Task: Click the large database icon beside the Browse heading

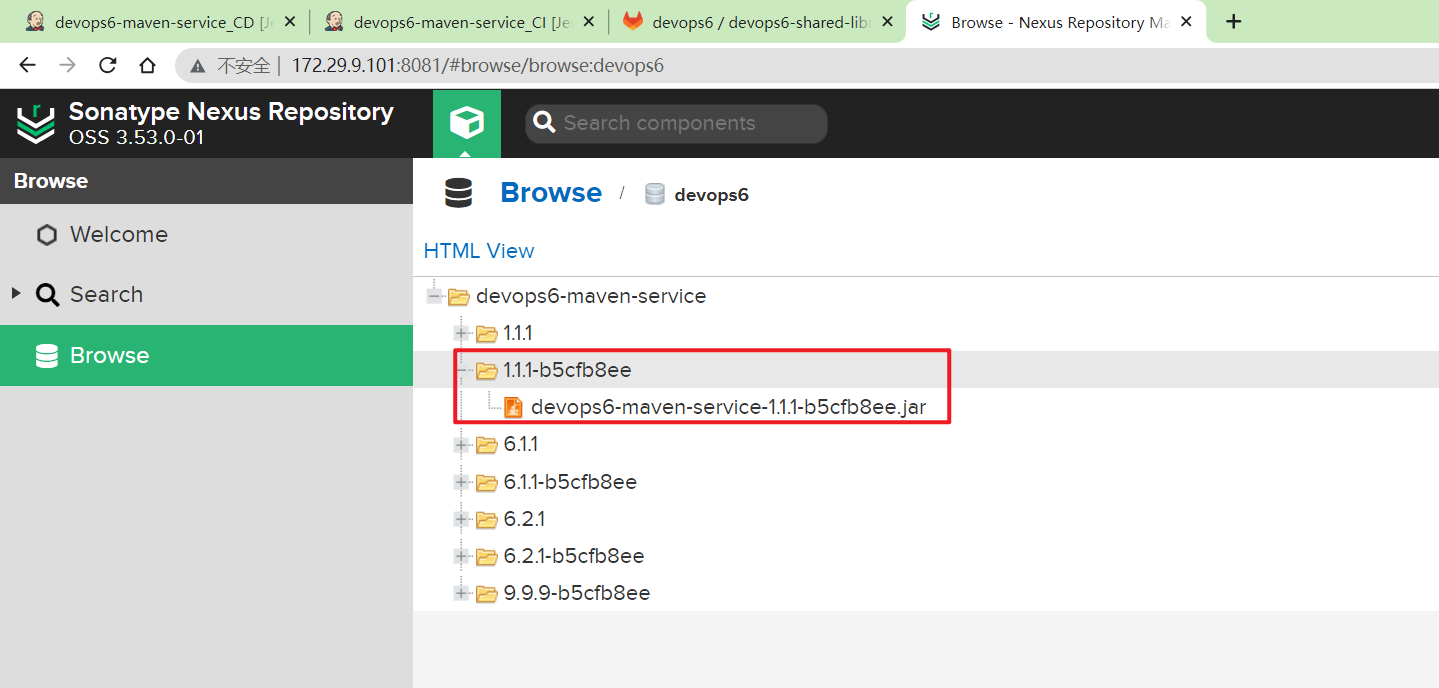Action: 459,193
